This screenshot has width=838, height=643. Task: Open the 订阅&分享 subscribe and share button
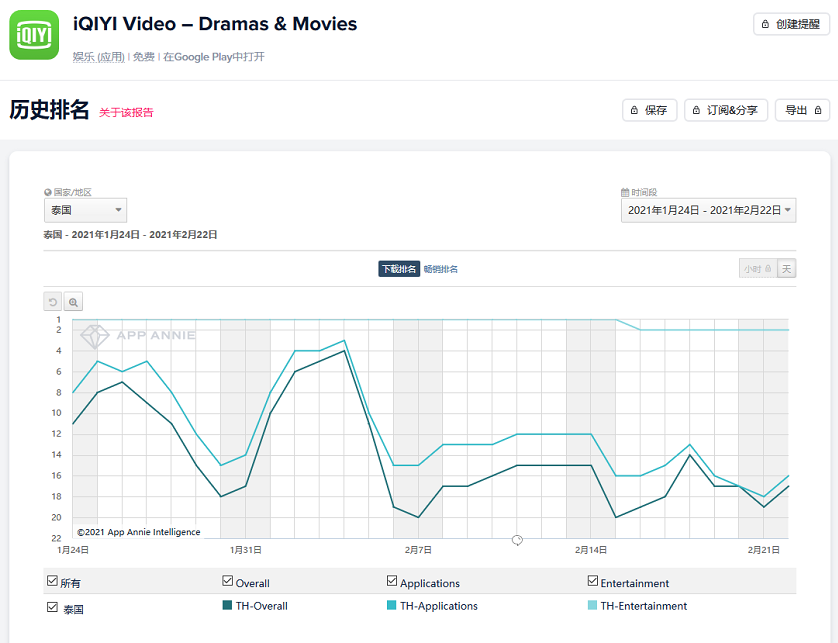click(x=725, y=110)
